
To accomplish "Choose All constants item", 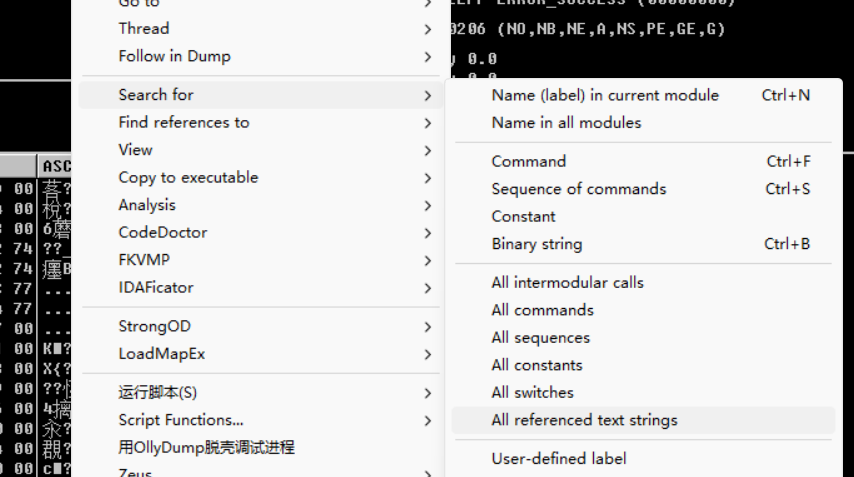I will (x=536, y=365).
